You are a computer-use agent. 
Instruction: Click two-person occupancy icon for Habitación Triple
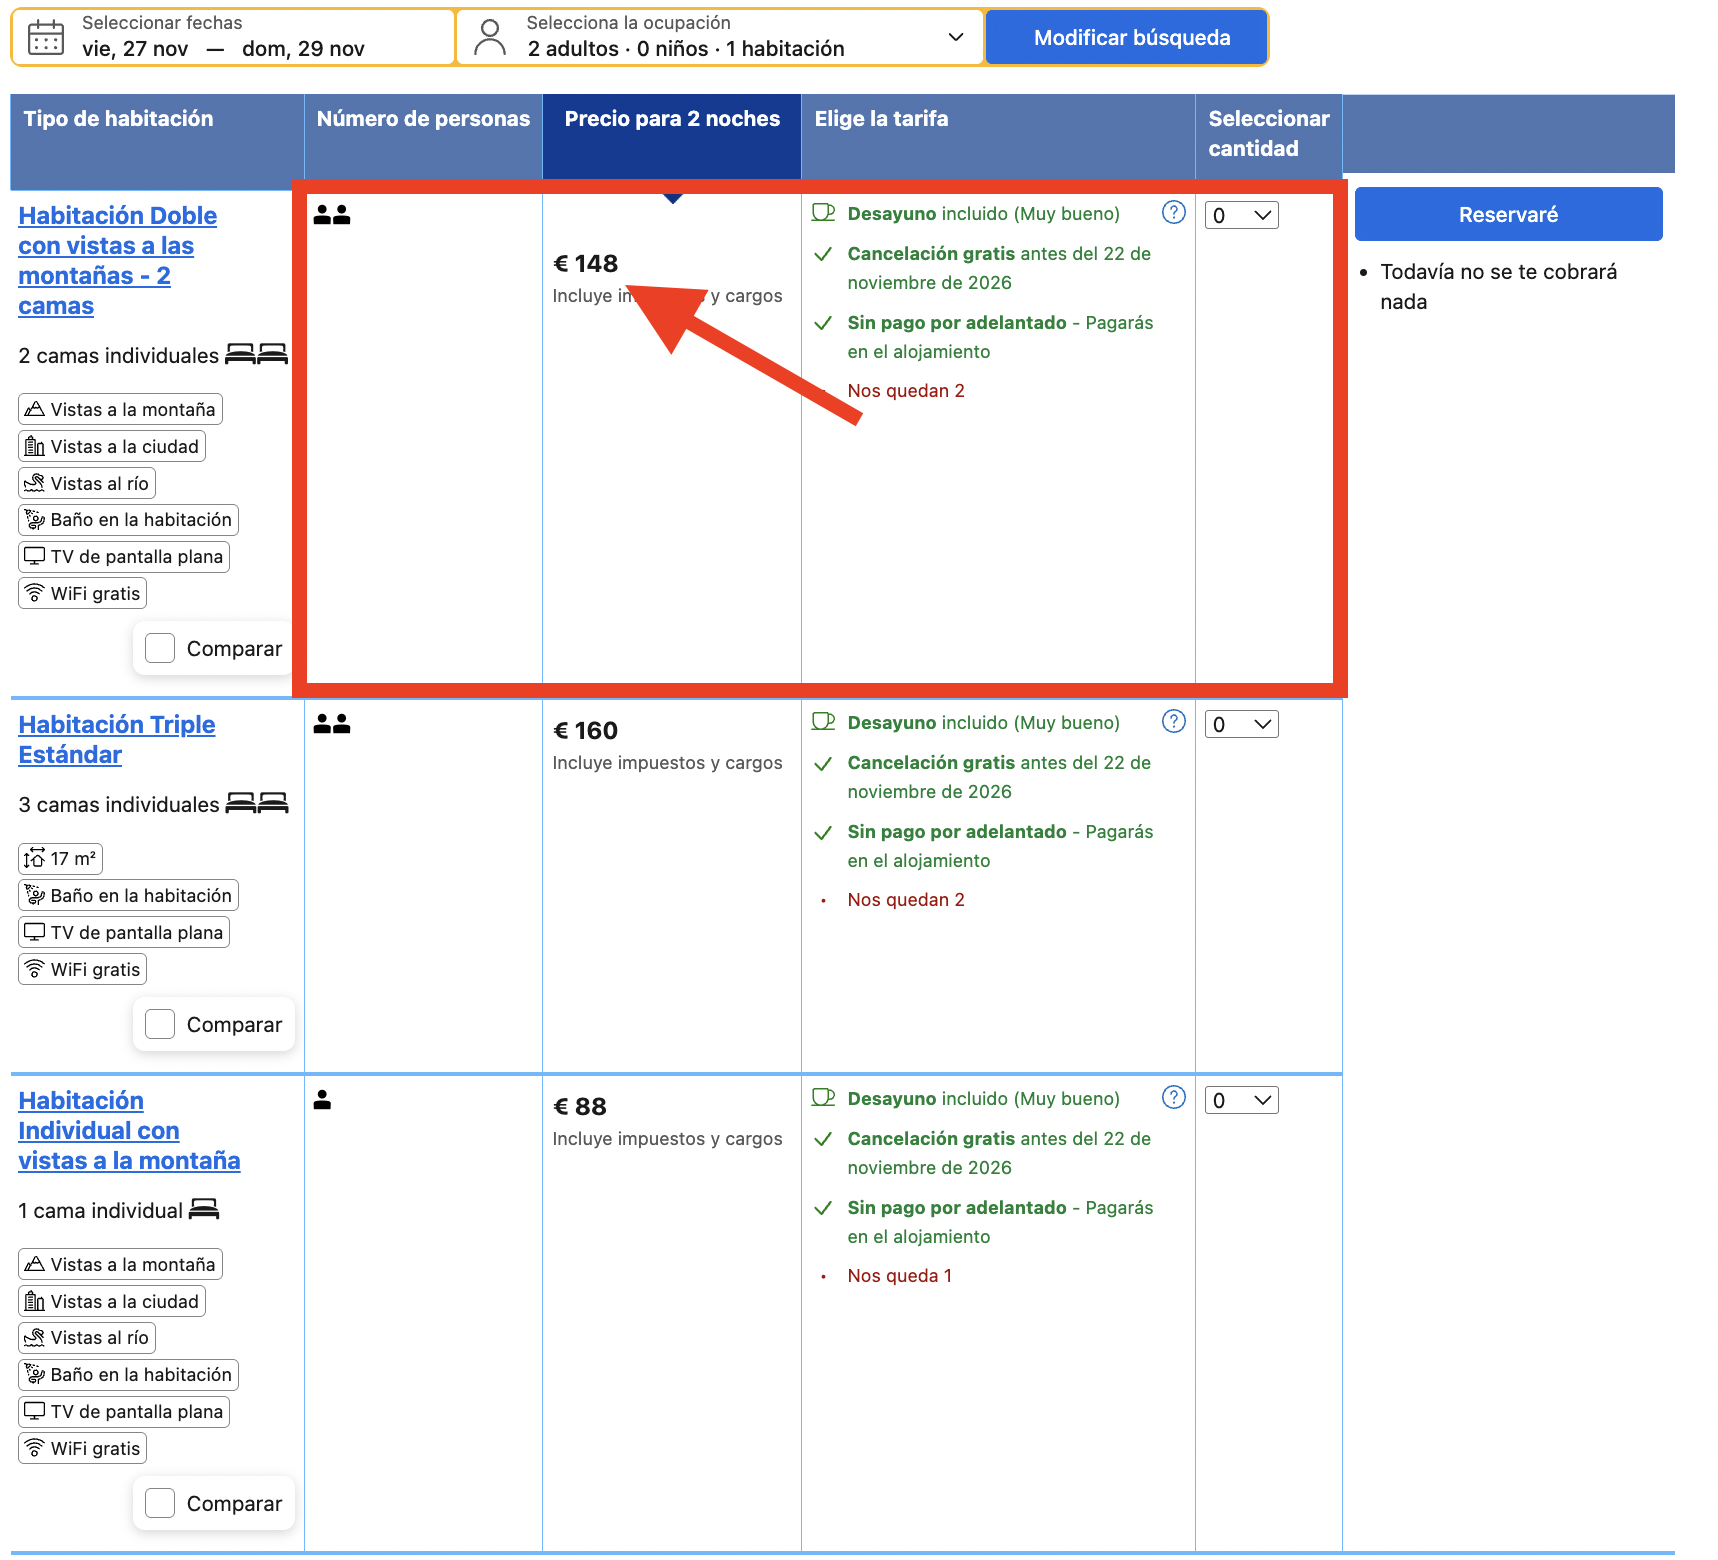coord(332,723)
